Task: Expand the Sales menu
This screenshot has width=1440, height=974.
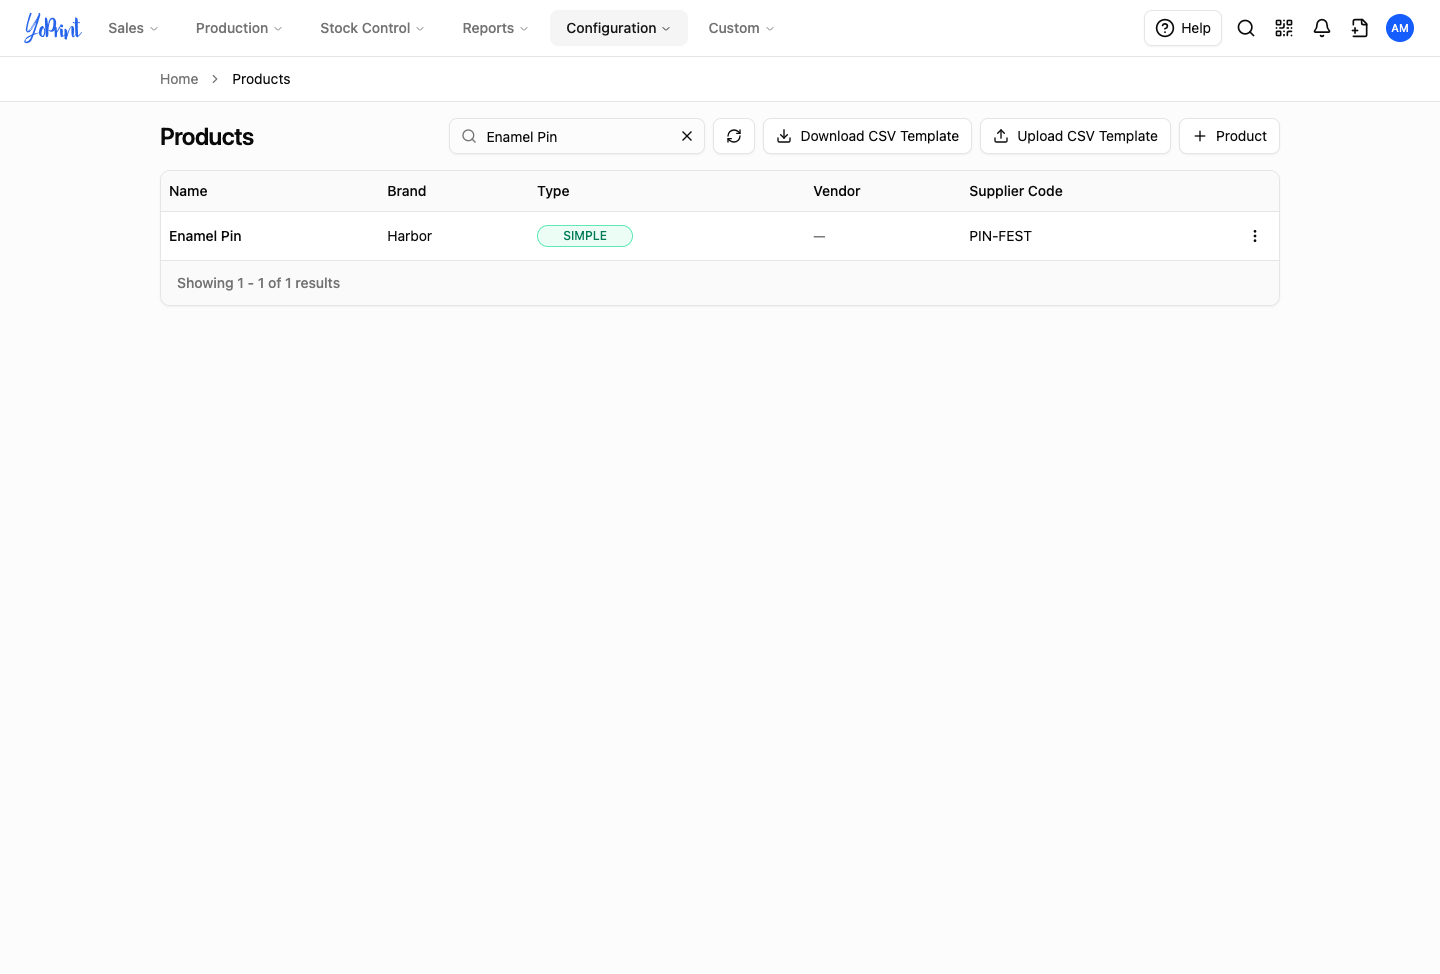Action: [133, 28]
